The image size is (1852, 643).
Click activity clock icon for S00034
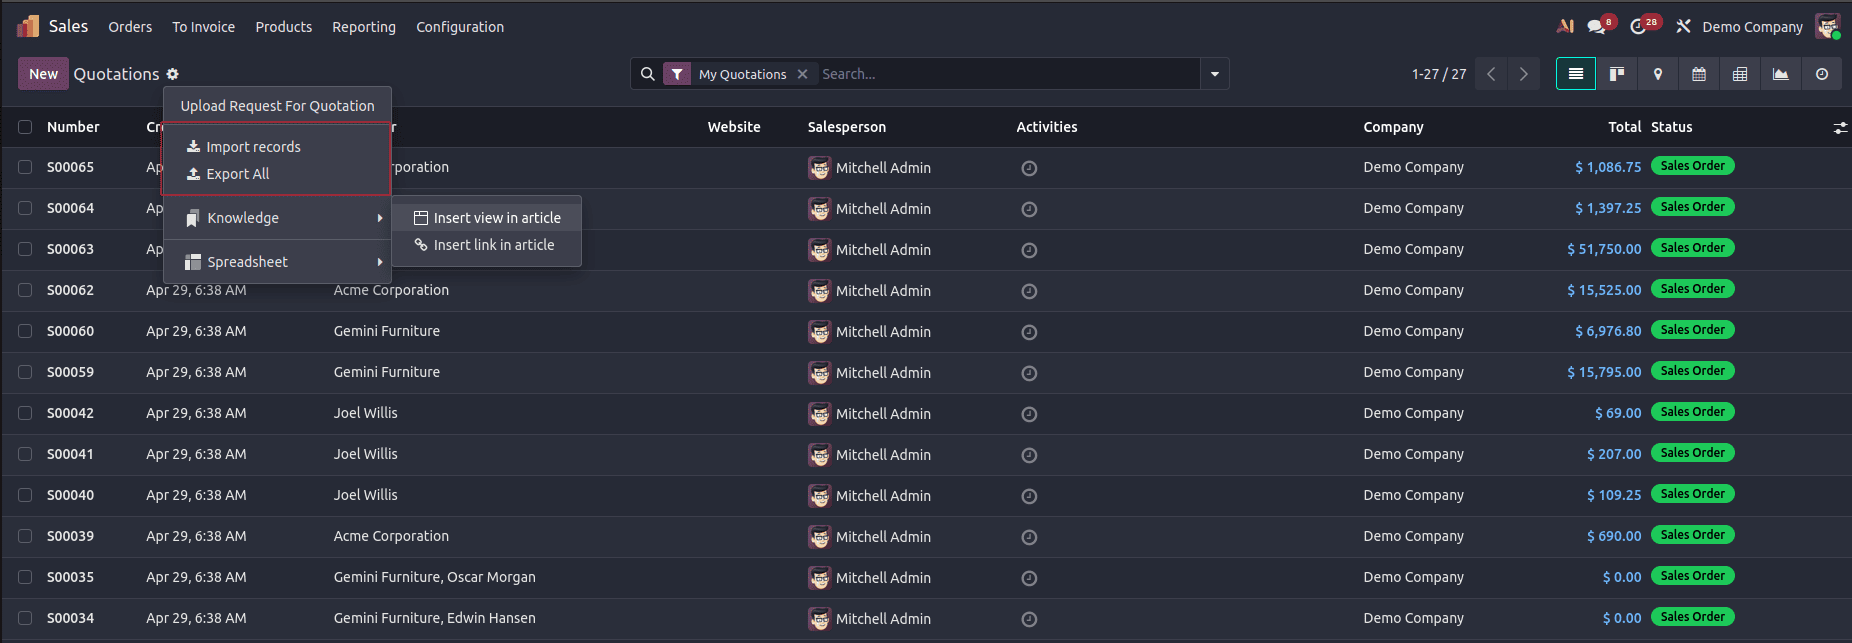(1029, 620)
